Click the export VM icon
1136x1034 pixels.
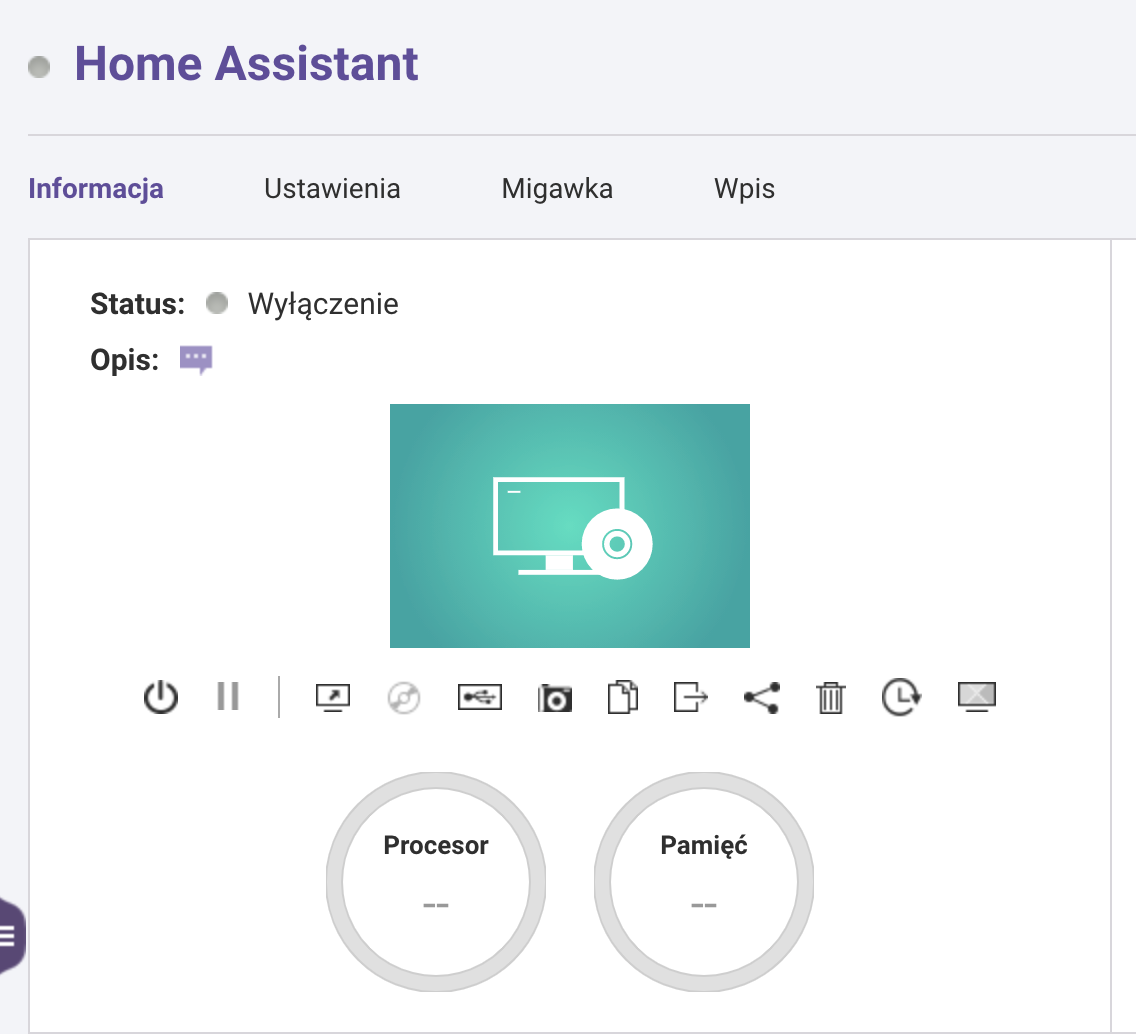coord(690,697)
